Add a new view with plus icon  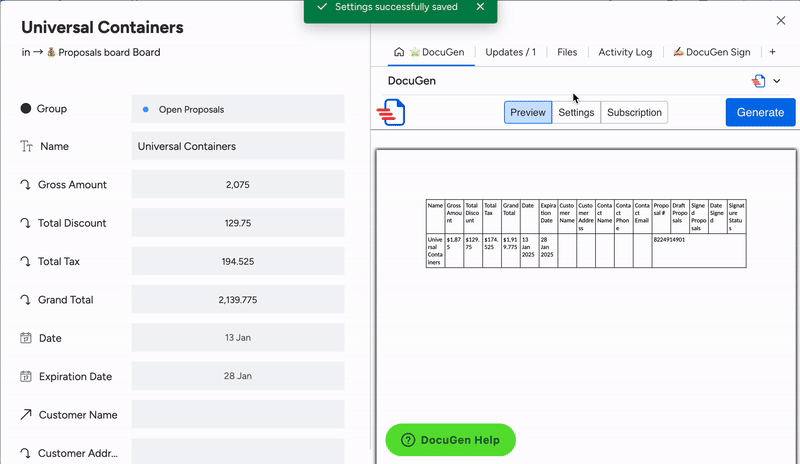[772, 52]
